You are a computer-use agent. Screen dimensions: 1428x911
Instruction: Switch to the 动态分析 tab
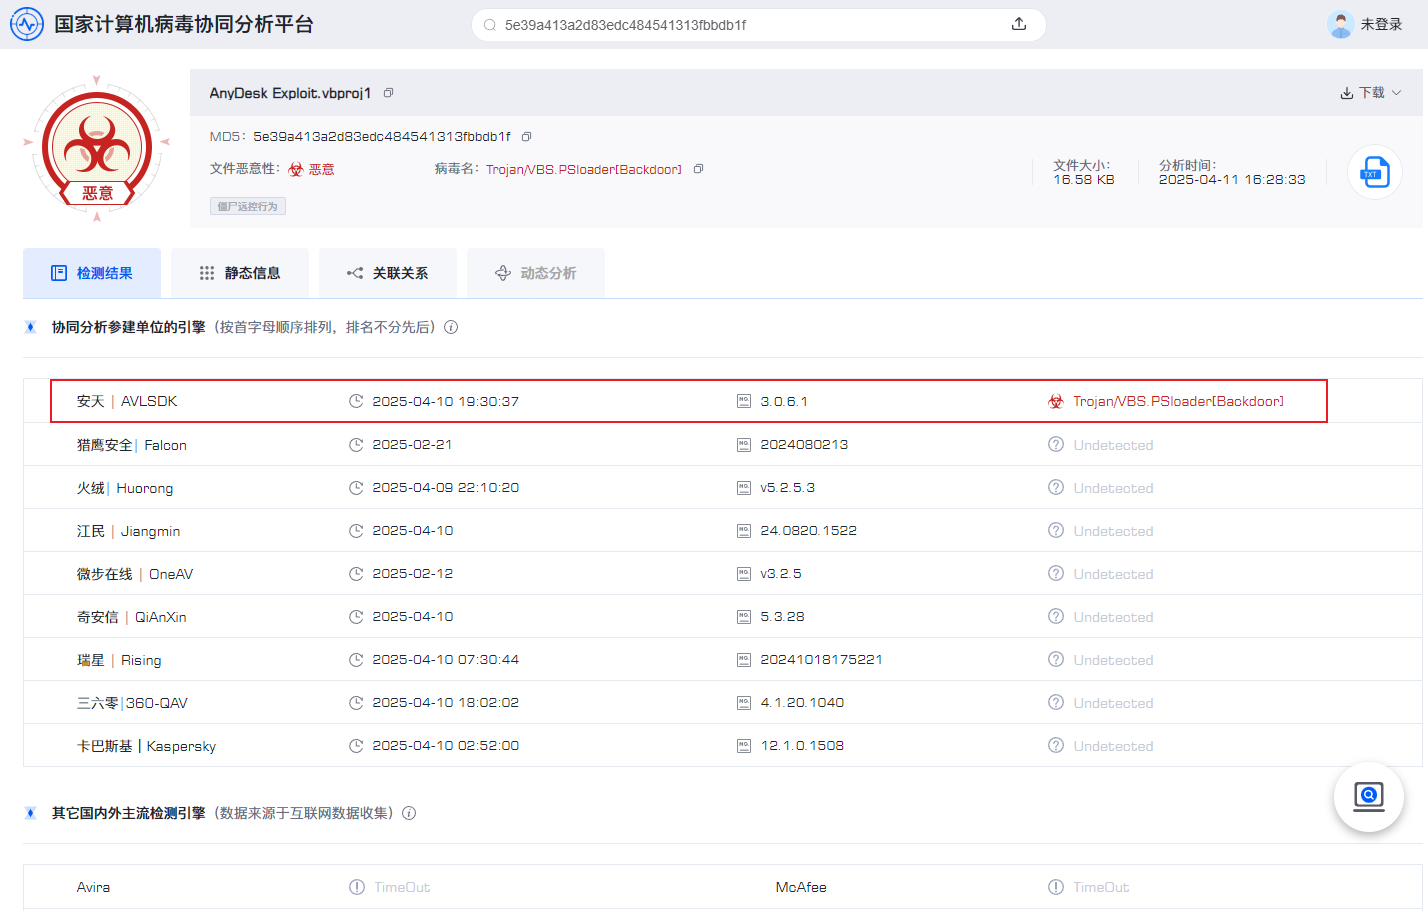[x=536, y=273]
